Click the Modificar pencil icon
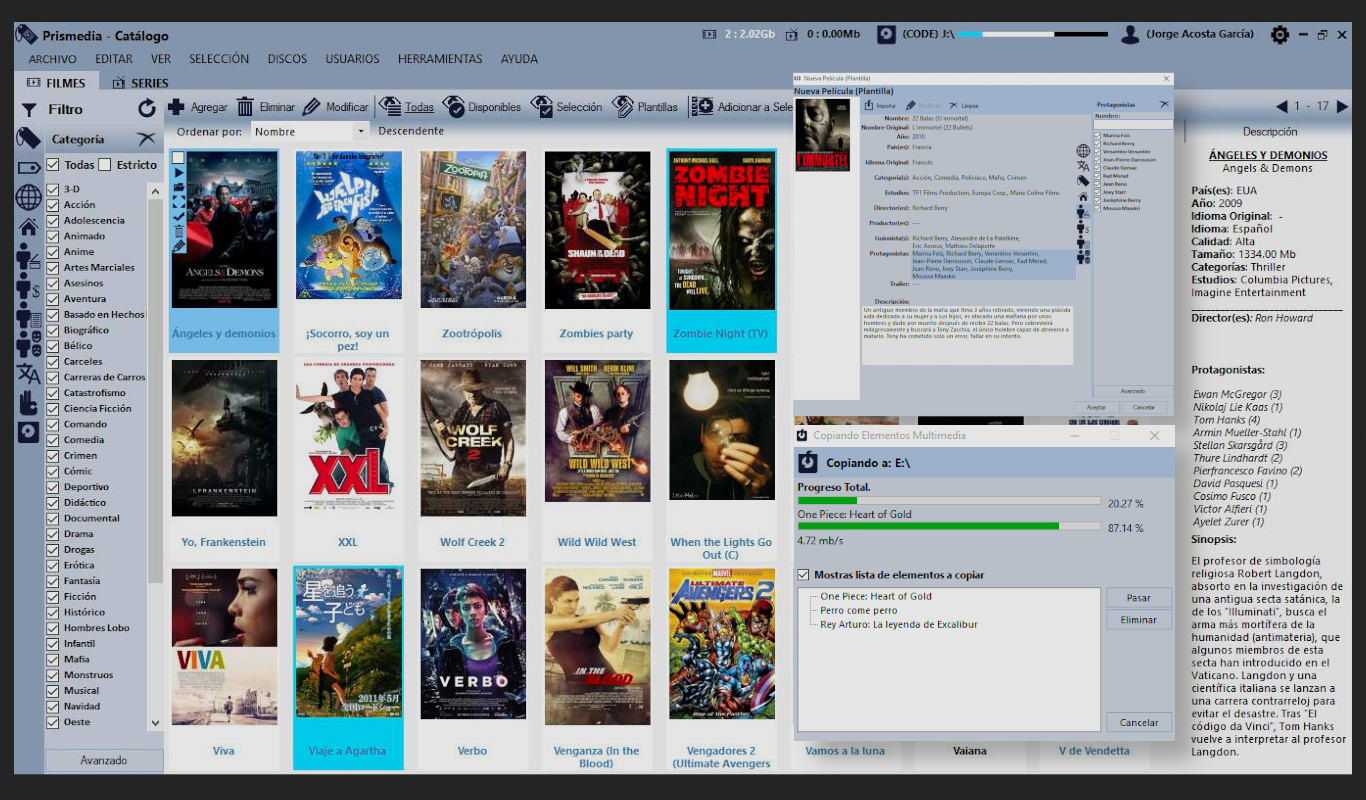 point(311,107)
